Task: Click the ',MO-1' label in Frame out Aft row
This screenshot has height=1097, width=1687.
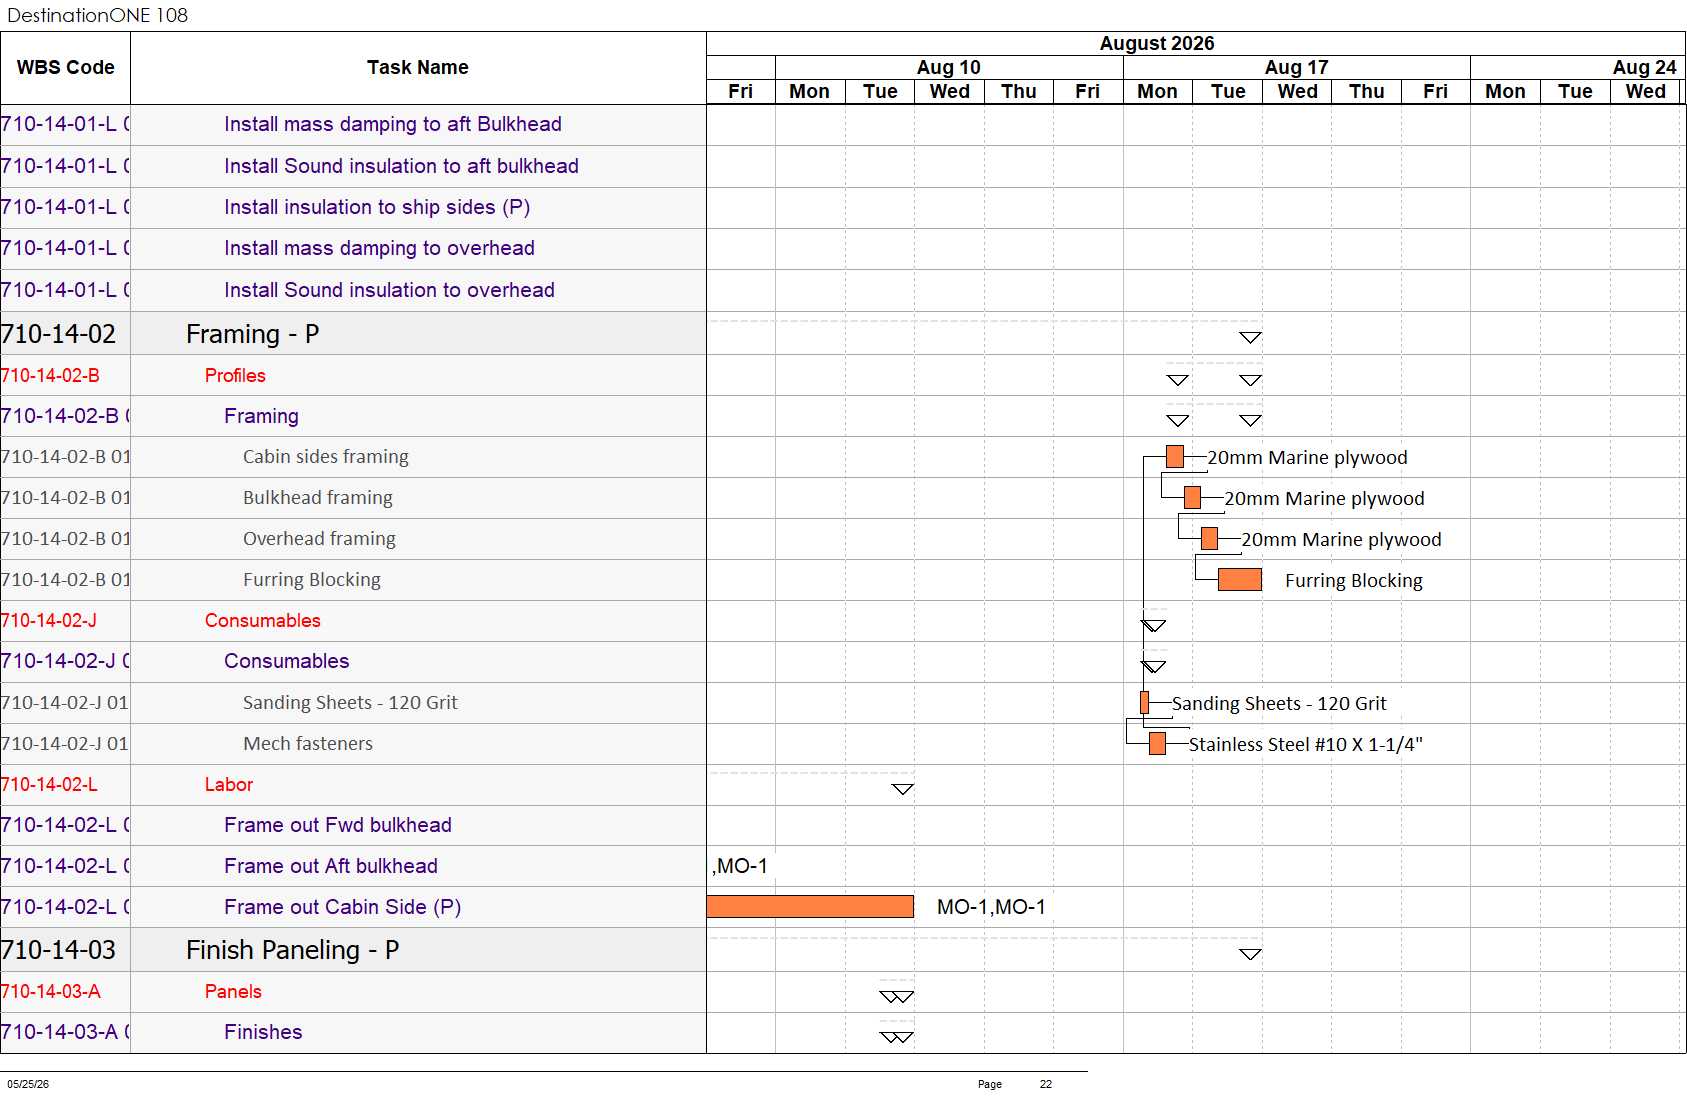Action: pos(740,866)
